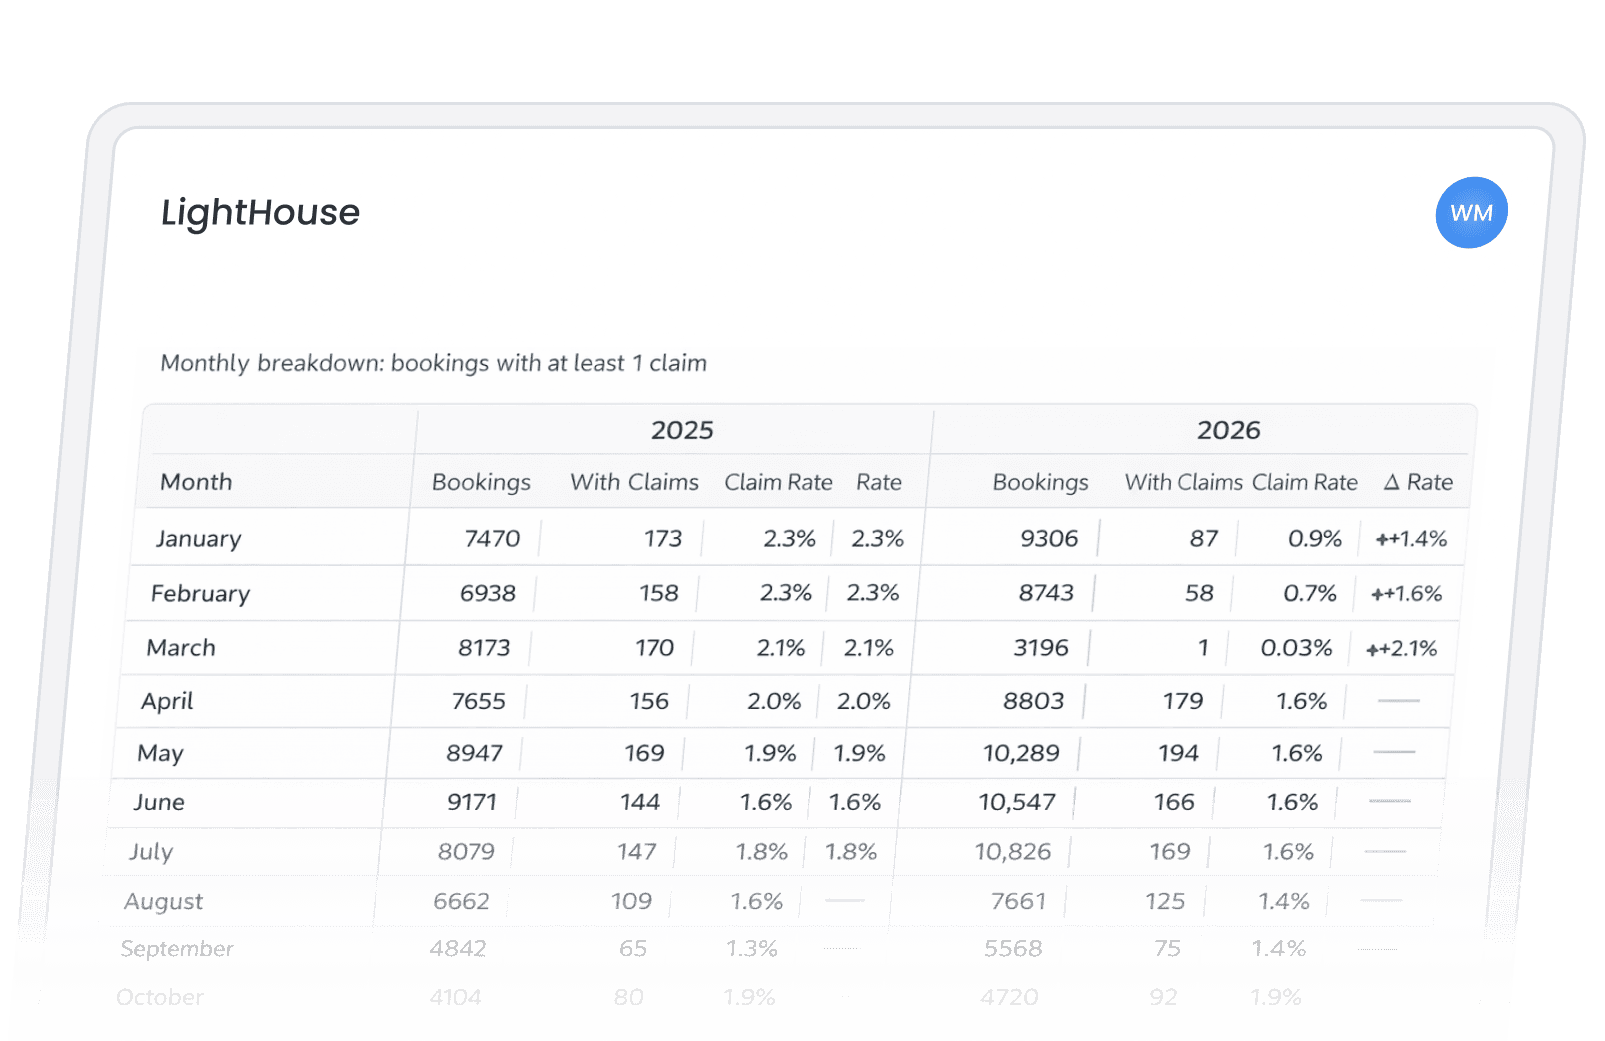Click July 2026 bookings value 10,826
Screen dimensions: 1605x1041
1013,852
